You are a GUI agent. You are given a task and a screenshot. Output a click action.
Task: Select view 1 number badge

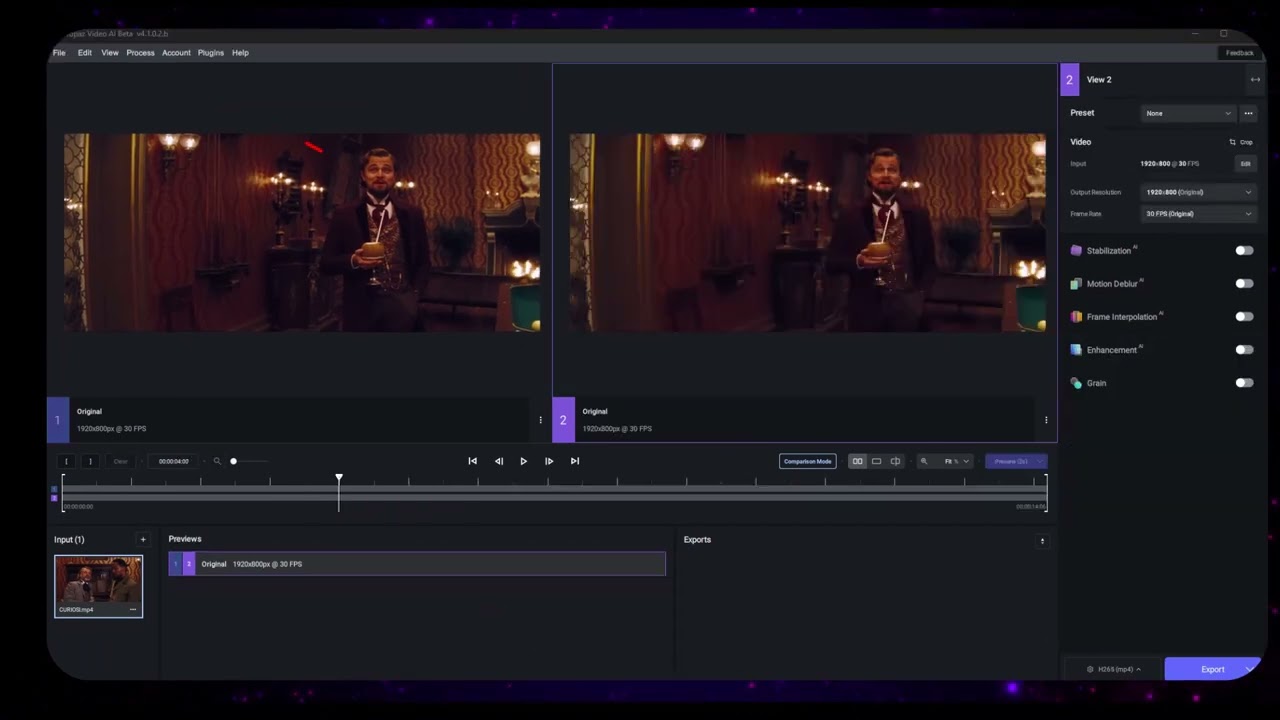(57, 420)
